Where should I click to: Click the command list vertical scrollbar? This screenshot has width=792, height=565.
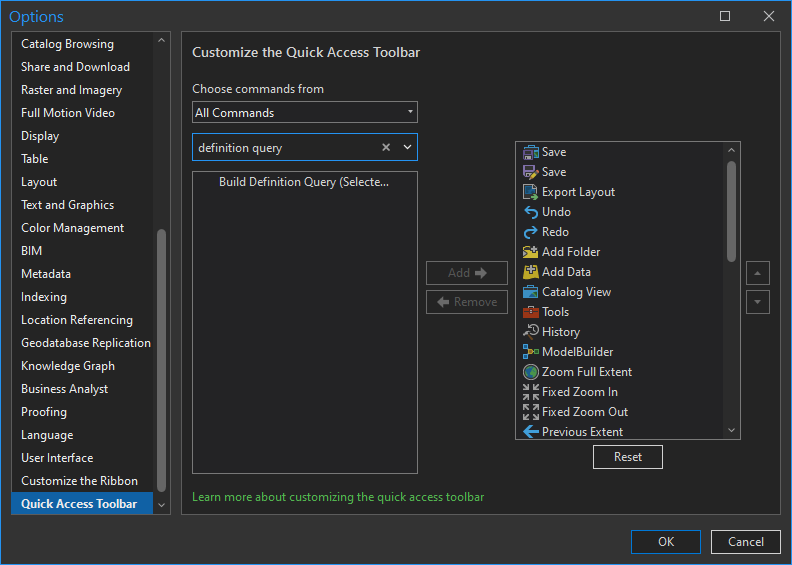(x=731, y=210)
